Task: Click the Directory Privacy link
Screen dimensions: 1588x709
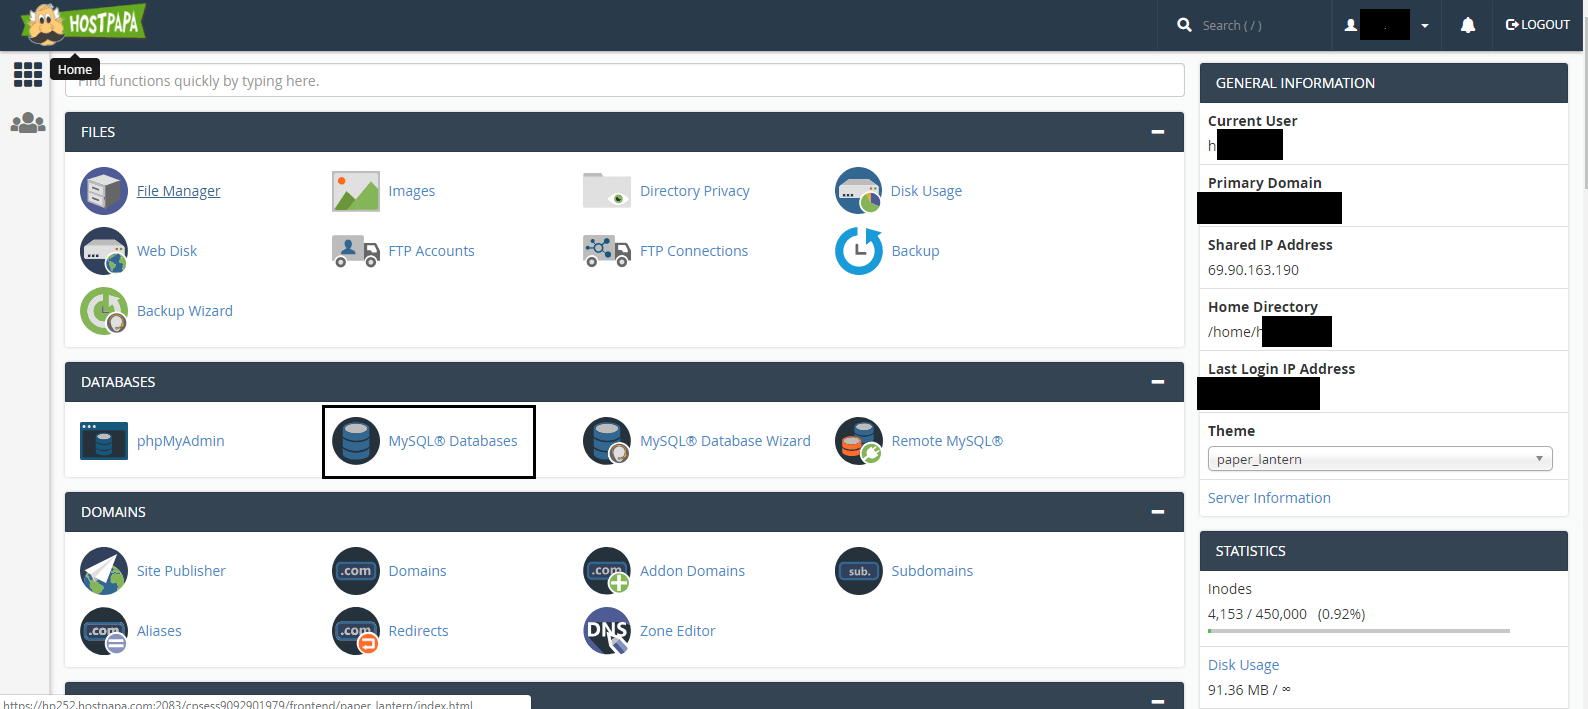Action: 695,191
